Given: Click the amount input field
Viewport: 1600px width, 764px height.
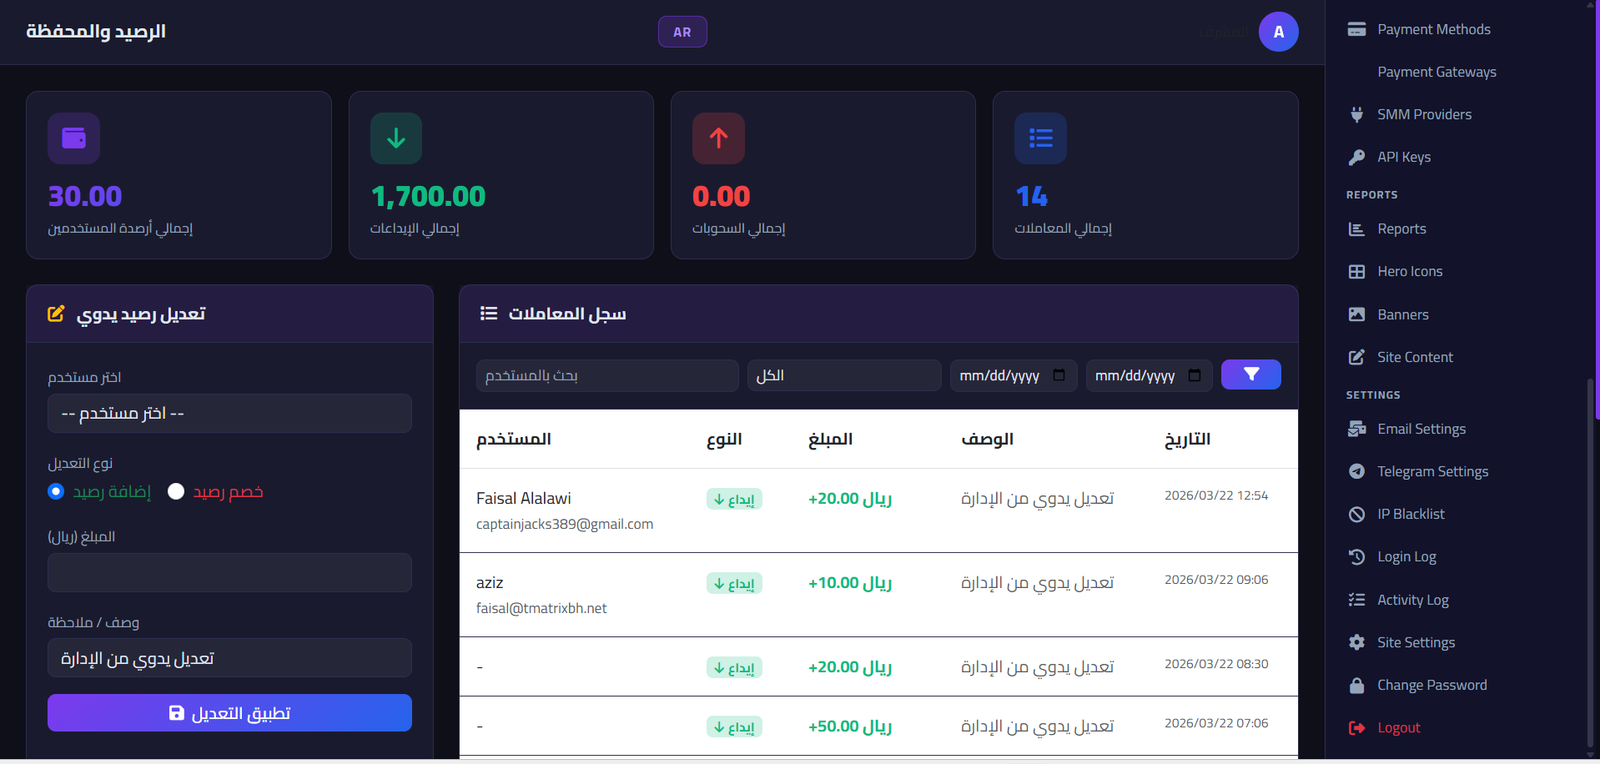Looking at the screenshot, I should pyautogui.click(x=229, y=573).
